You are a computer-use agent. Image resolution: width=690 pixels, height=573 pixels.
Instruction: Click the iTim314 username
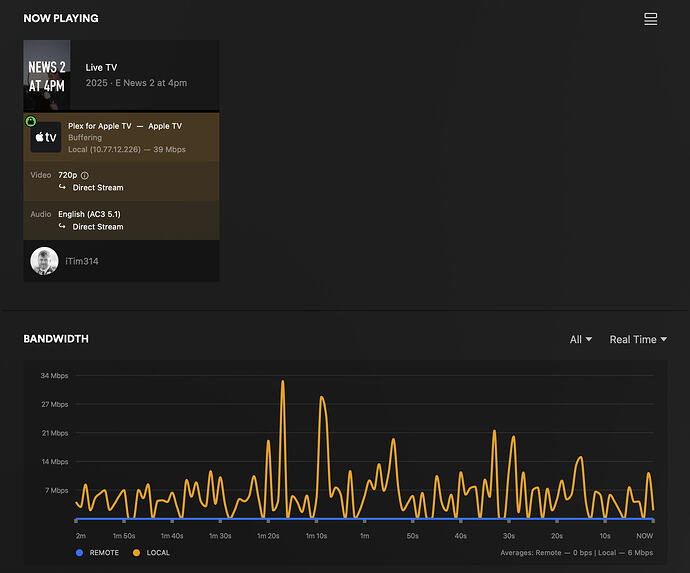point(82,261)
